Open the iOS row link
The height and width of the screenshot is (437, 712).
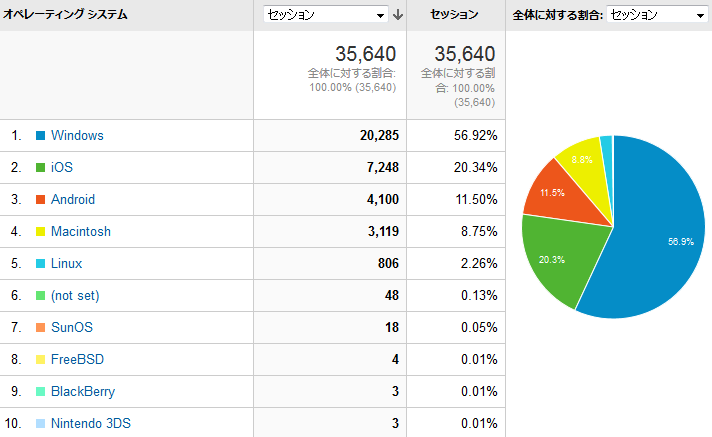[x=62, y=167]
